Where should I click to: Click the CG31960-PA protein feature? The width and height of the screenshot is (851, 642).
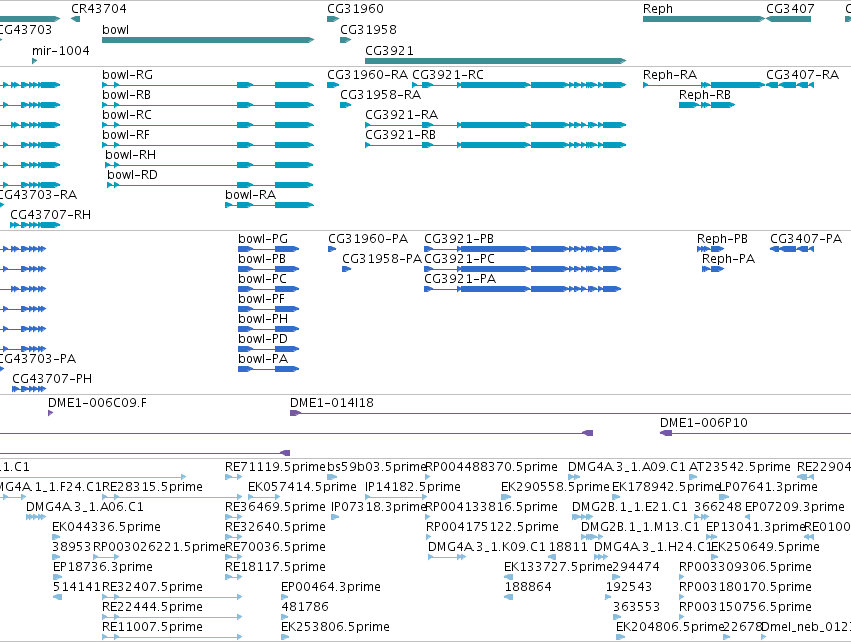332,249
